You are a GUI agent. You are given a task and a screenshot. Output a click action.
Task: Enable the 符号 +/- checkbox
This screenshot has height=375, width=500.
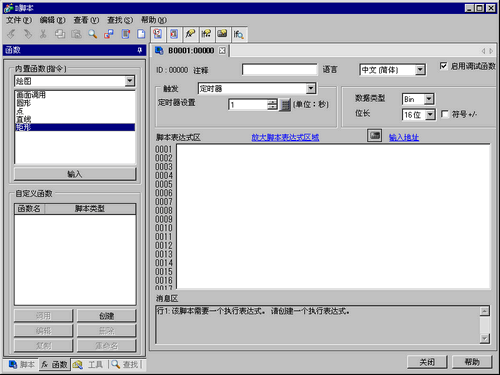pos(444,114)
